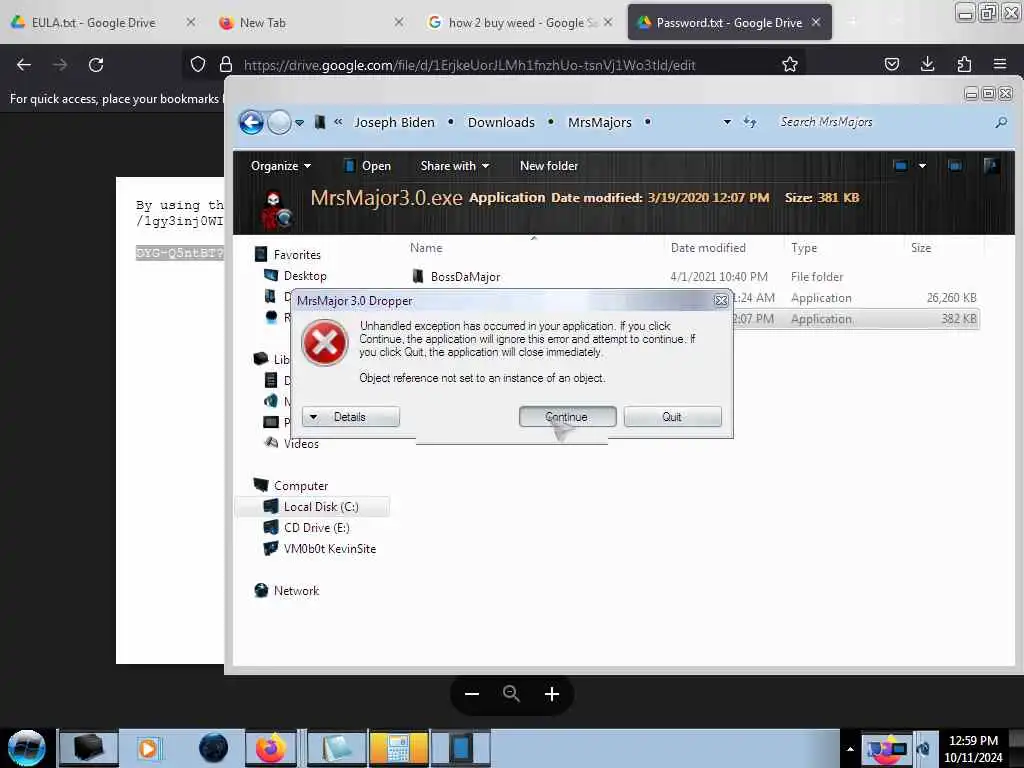The height and width of the screenshot is (768, 1024).
Task: Open the Share with menu
Action: pos(455,166)
